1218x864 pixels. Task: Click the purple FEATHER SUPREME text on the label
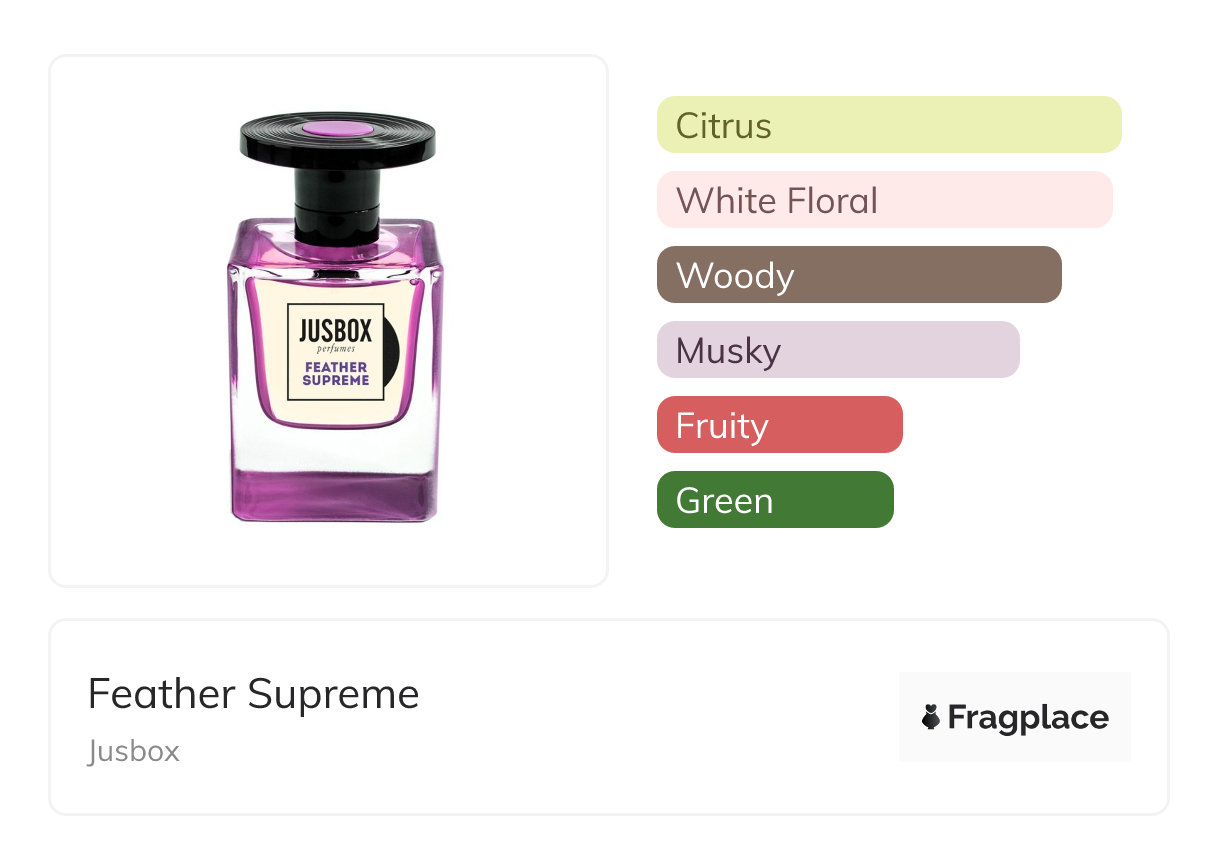[336, 373]
